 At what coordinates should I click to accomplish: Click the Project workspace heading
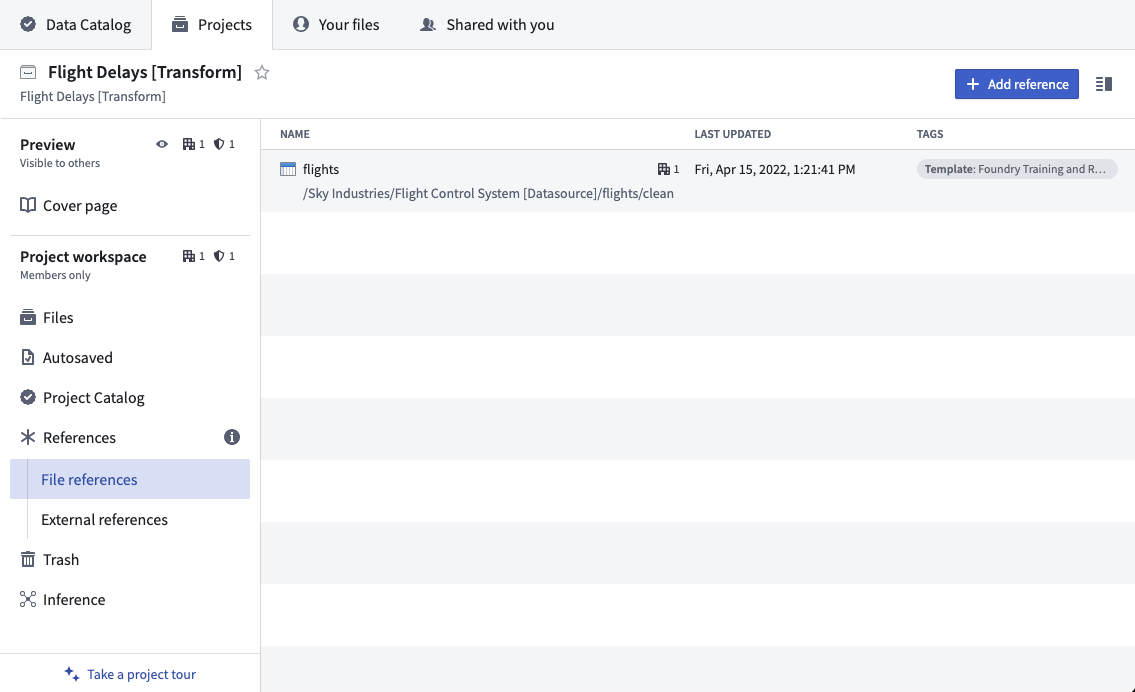(x=83, y=257)
